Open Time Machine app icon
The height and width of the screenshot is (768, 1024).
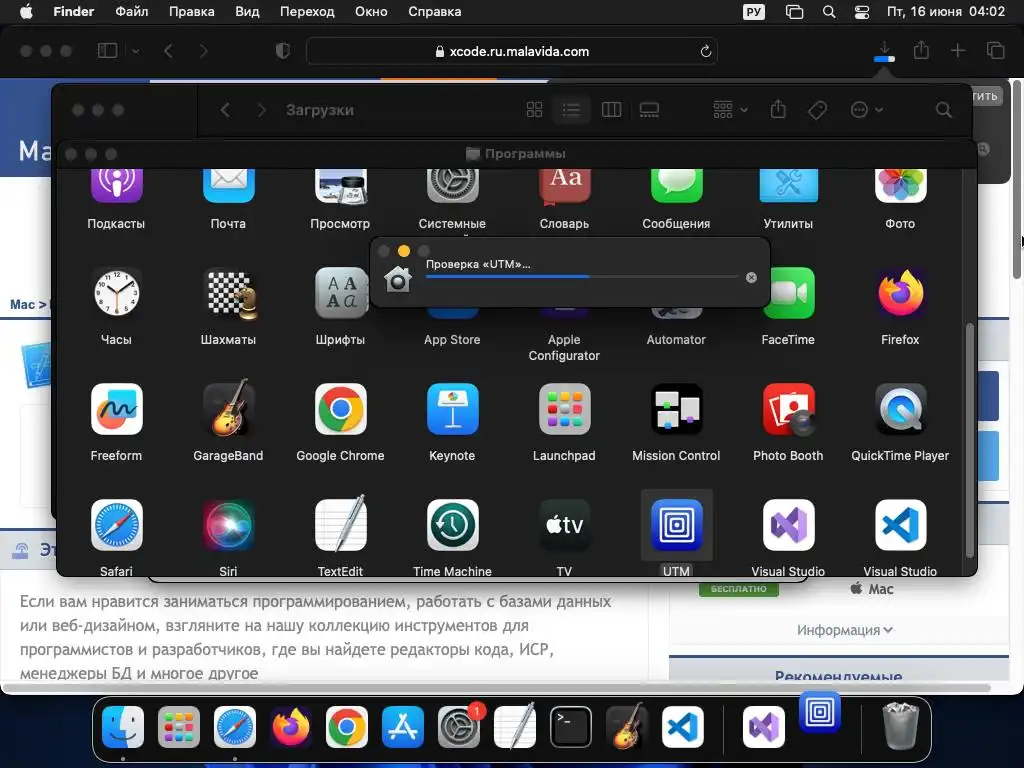click(x=452, y=526)
